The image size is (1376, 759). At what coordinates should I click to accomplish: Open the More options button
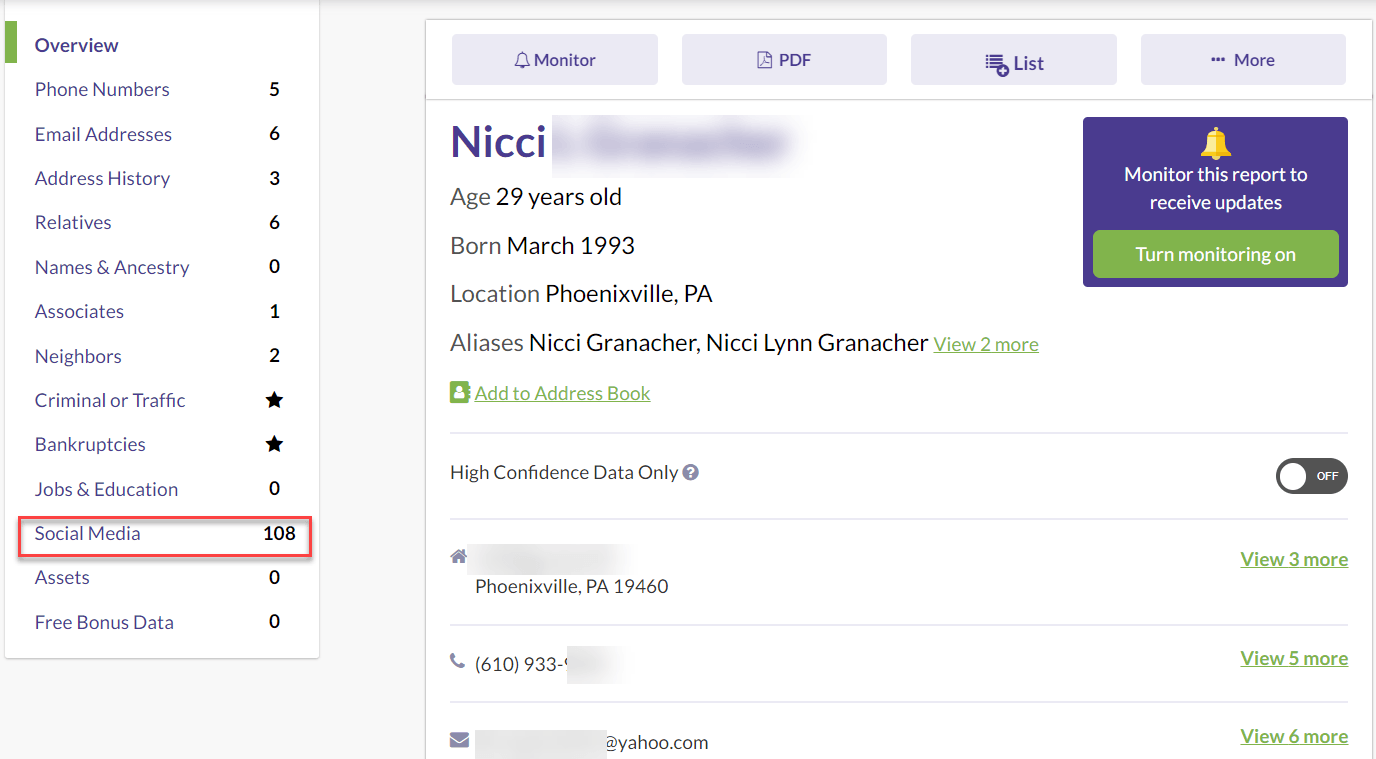pos(1243,60)
